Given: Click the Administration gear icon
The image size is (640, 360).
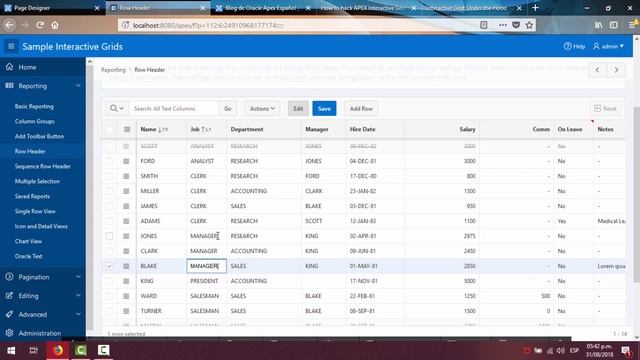Looking at the screenshot, I should click(x=9, y=333).
